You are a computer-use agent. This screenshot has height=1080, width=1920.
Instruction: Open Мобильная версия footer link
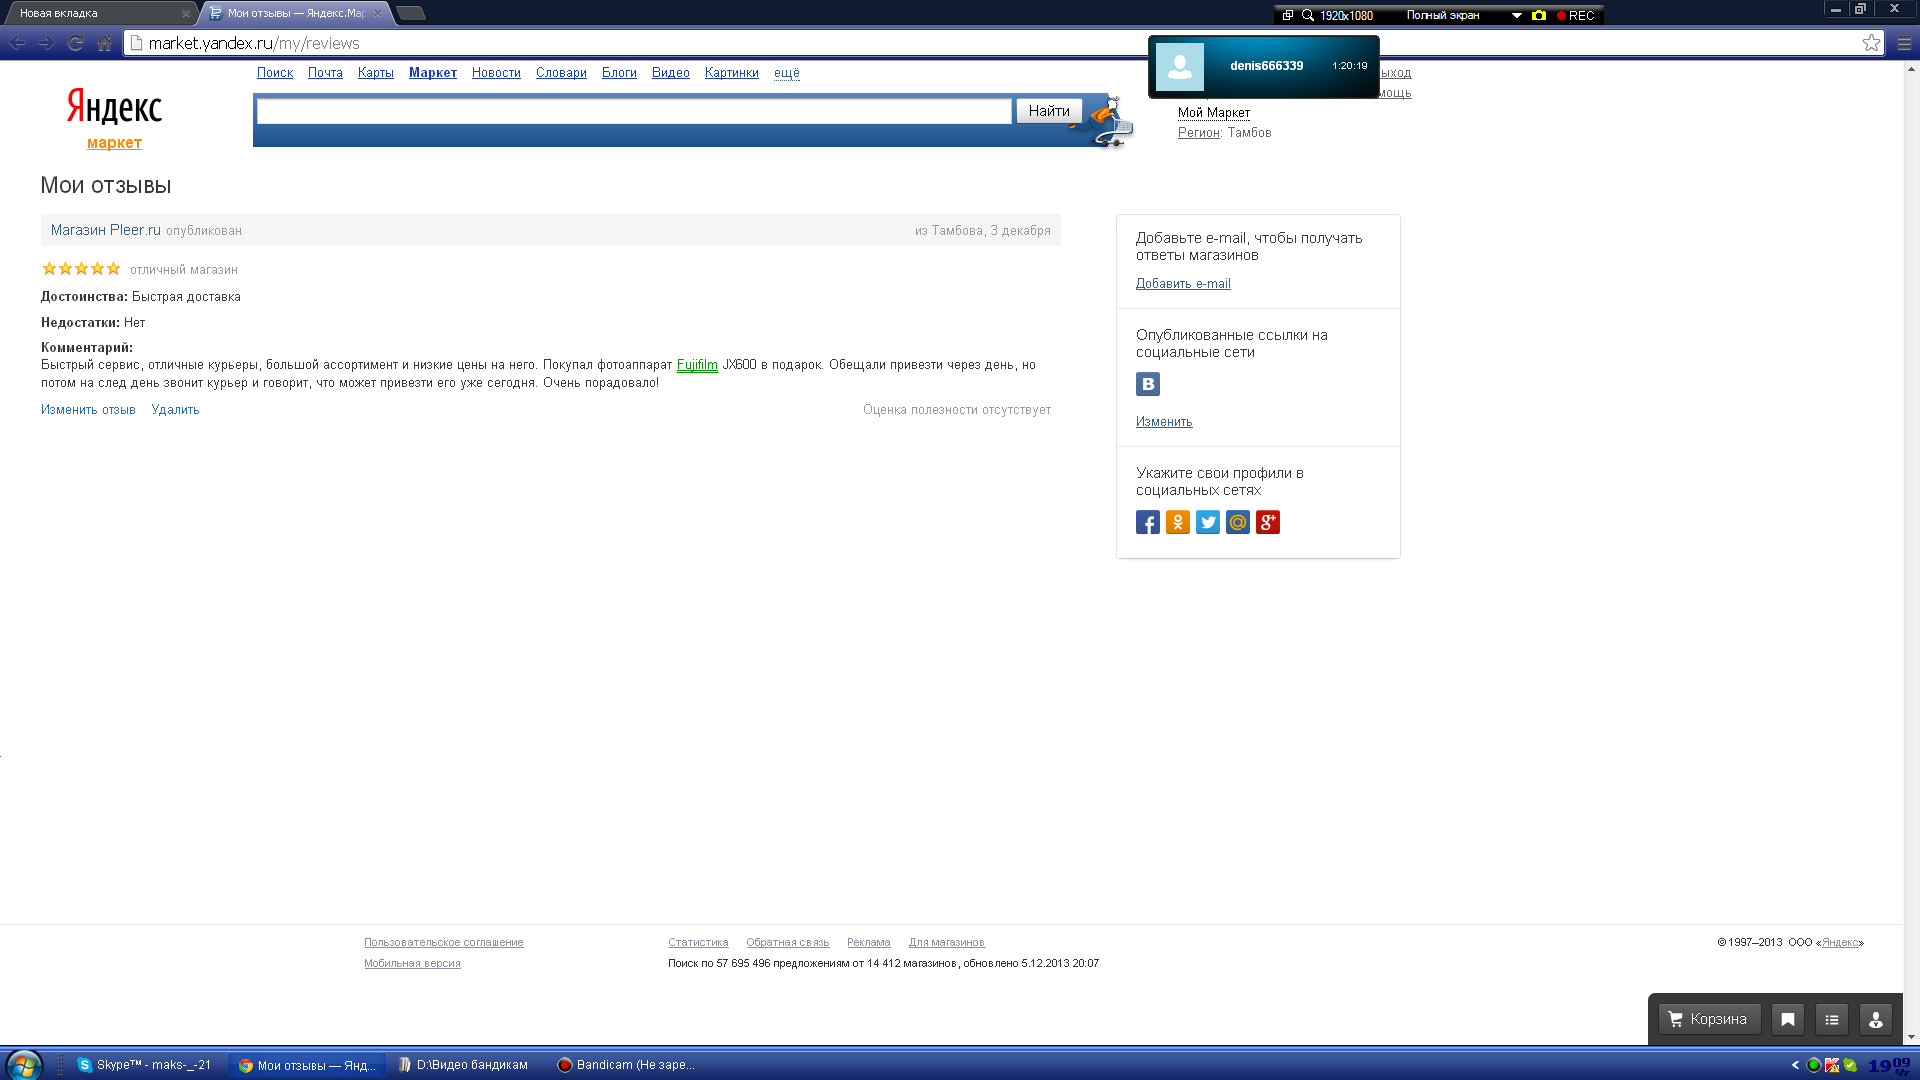tap(412, 964)
